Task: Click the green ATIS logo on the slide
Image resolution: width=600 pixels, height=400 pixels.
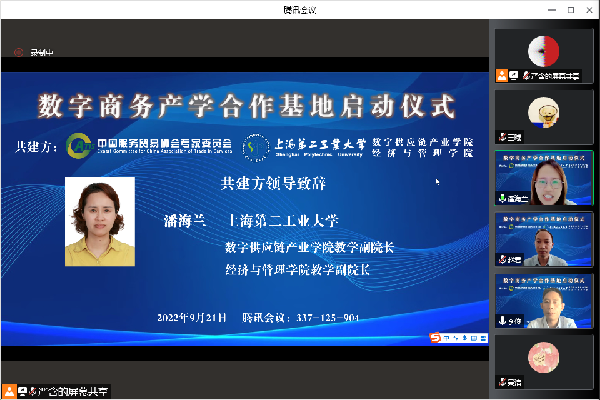Action: (x=80, y=145)
